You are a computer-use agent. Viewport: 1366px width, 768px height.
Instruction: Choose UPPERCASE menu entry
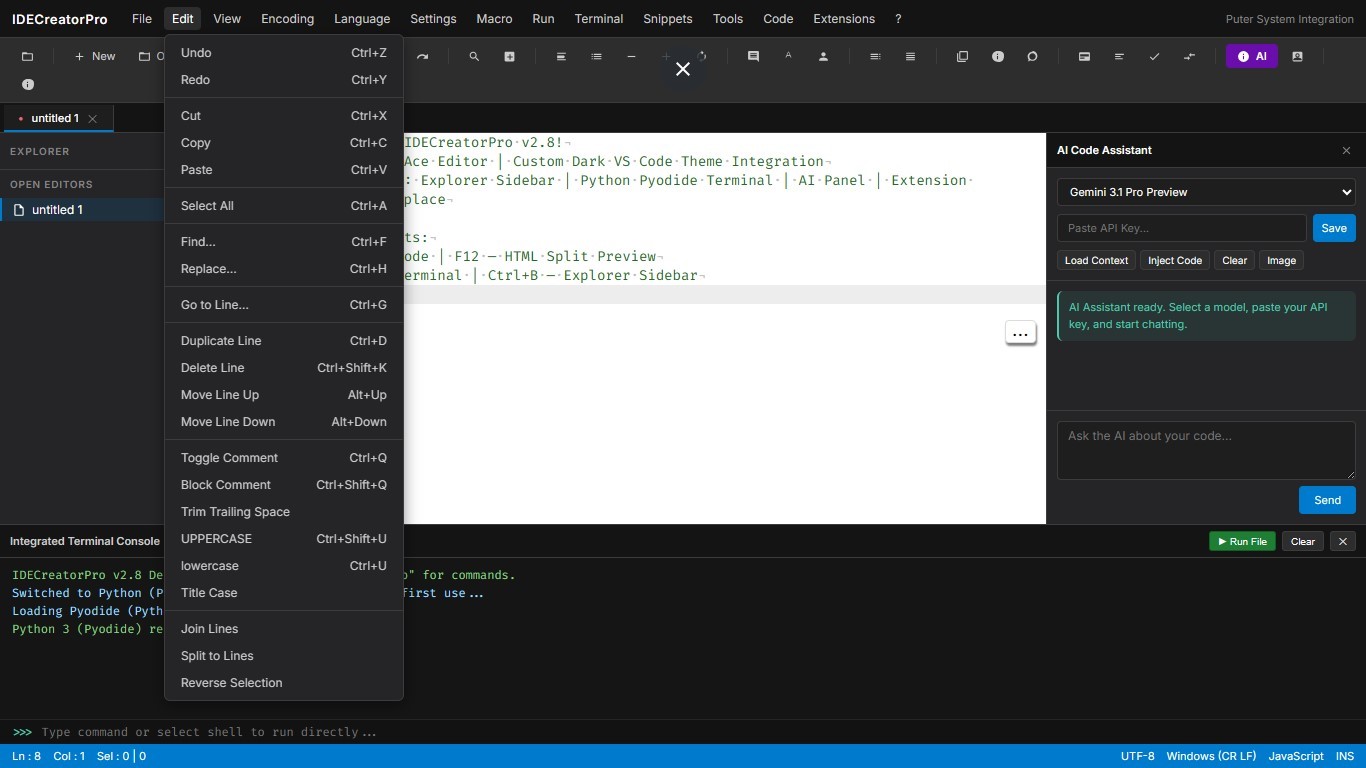[x=284, y=539]
